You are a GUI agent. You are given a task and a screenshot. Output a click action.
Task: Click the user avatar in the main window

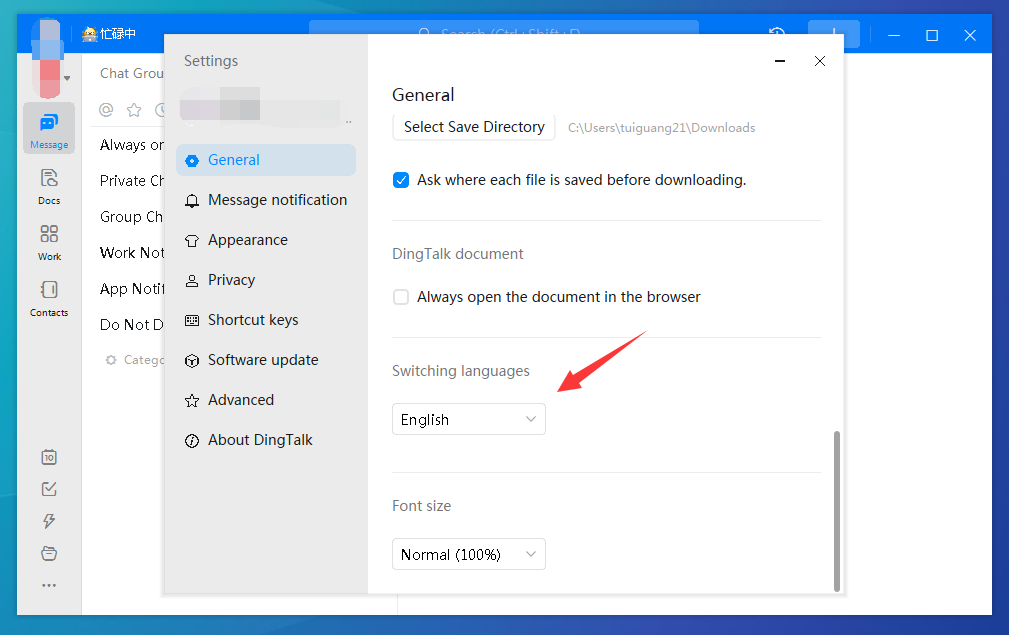point(50,58)
